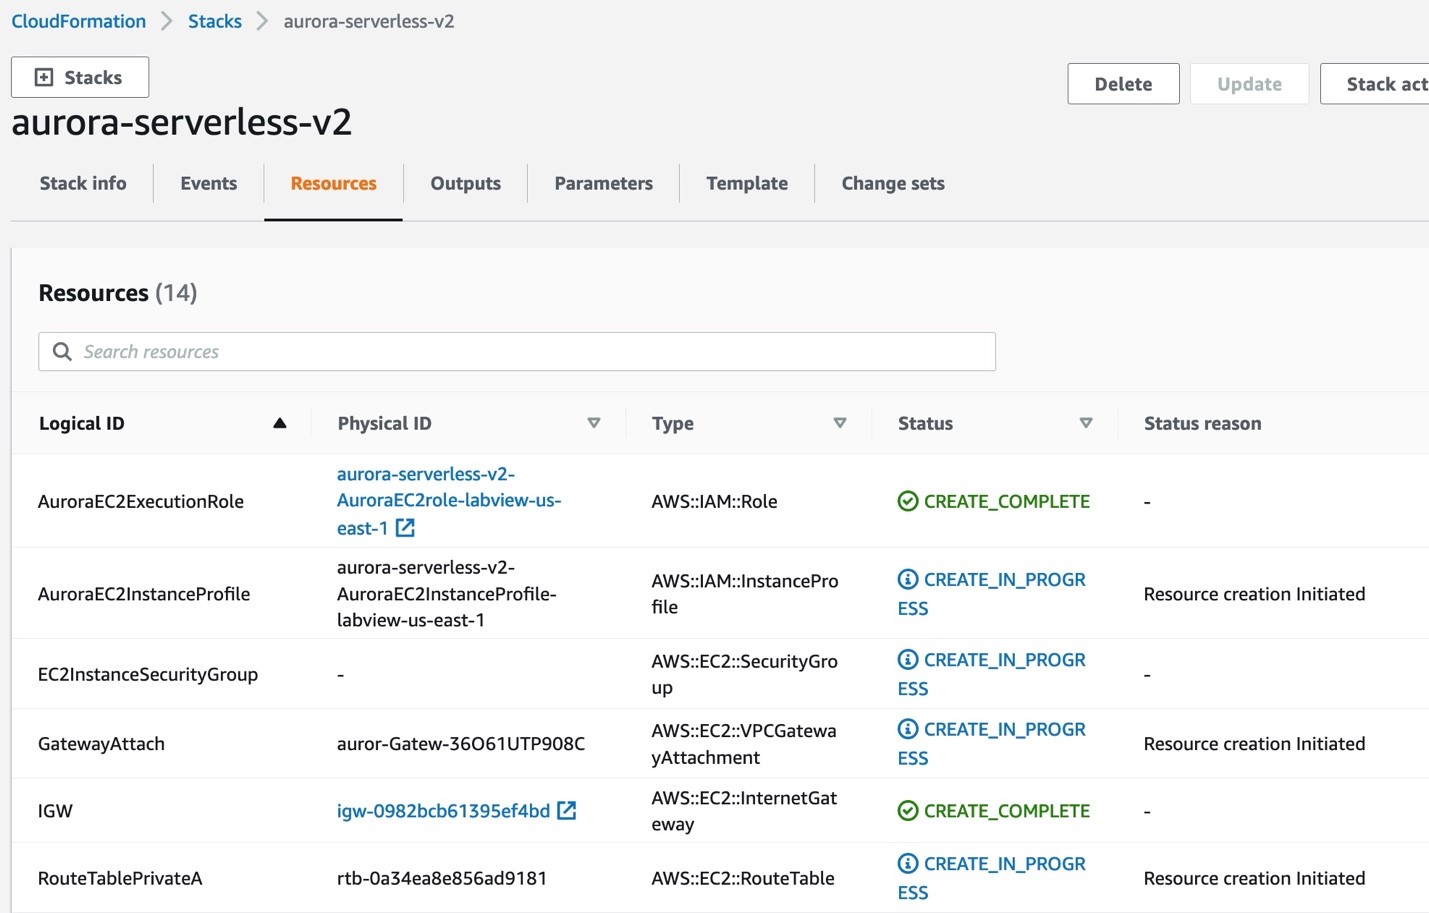Open the Physical ID filter dropdown
This screenshot has height=913, width=1429.
[x=594, y=423]
